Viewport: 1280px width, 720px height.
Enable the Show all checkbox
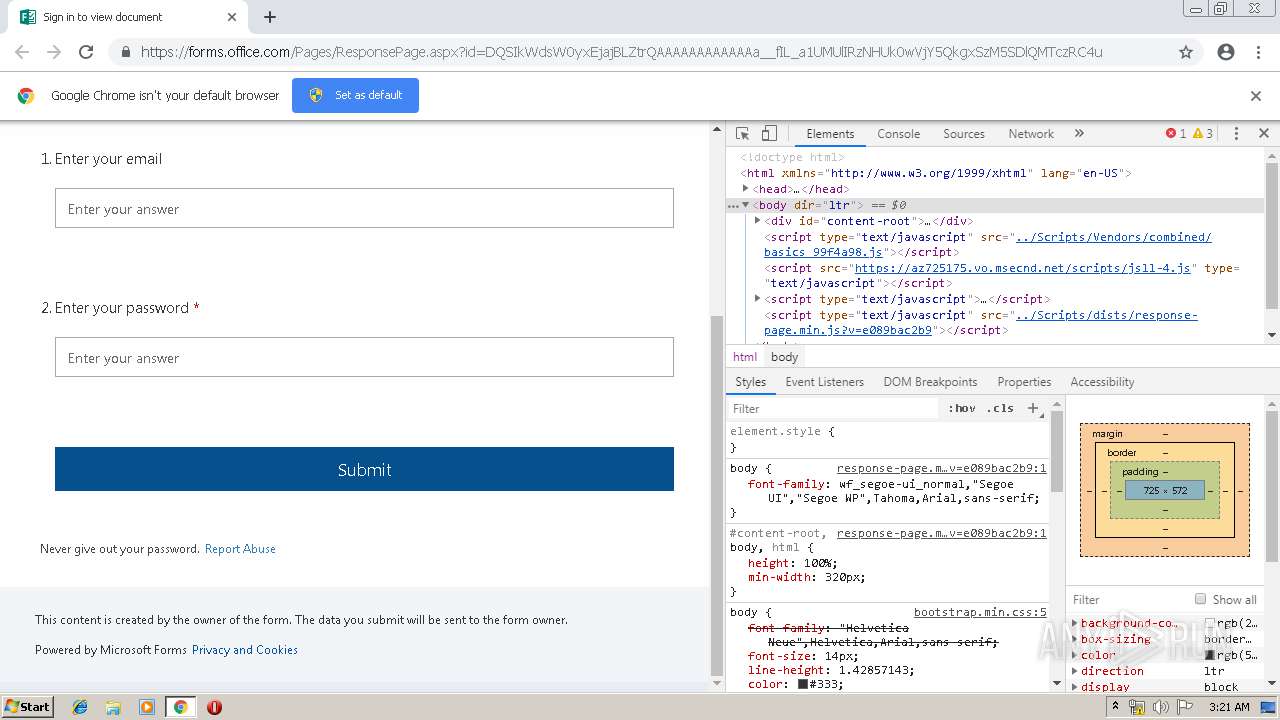click(1200, 599)
